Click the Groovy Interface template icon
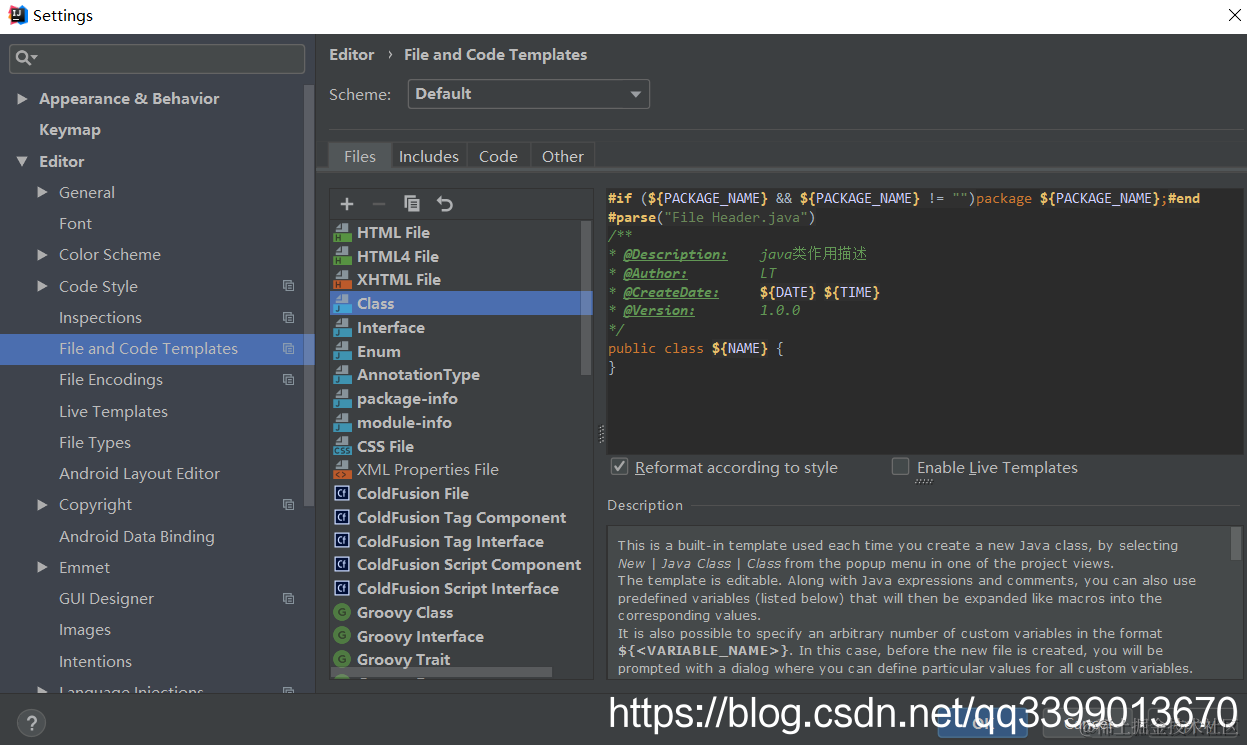Image resolution: width=1247 pixels, height=745 pixels. coord(341,637)
